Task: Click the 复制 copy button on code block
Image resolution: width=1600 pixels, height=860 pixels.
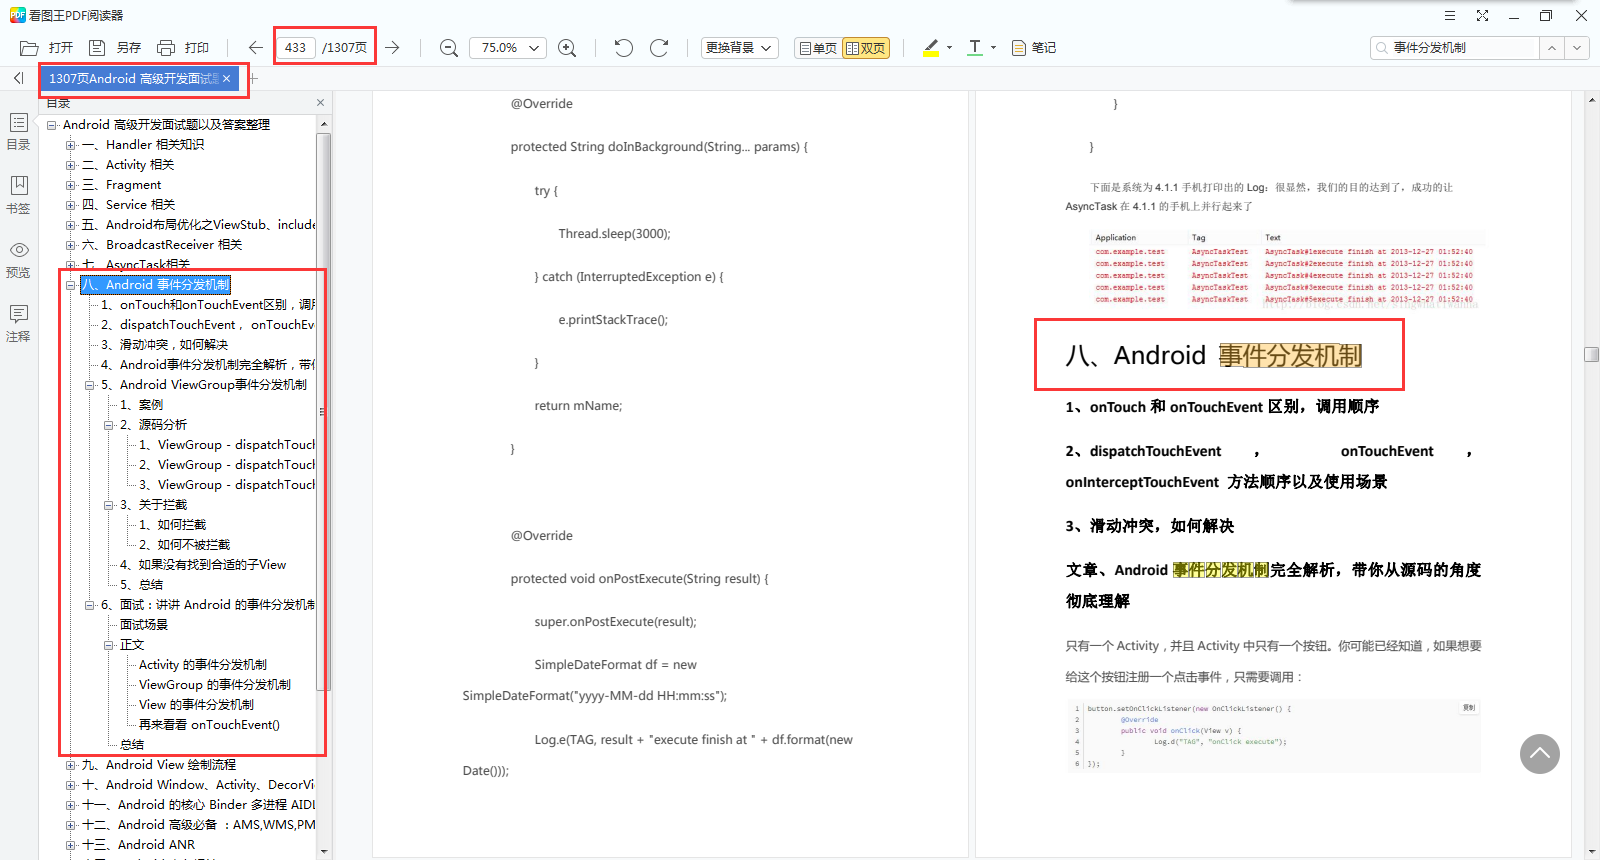Action: (x=1469, y=707)
